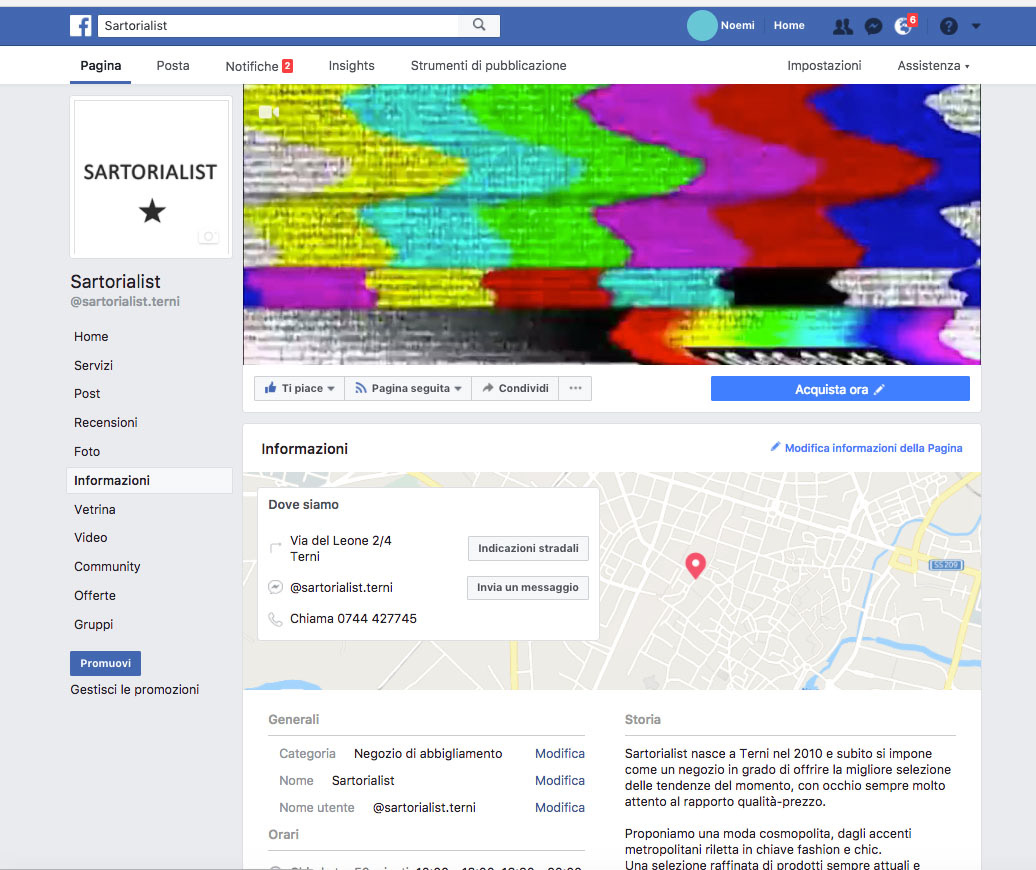The width and height of the screenshot is (1036, 870).
Task: Click Gestisci le promozioni link
Action: pyautogui.click(x=135, y=689)
